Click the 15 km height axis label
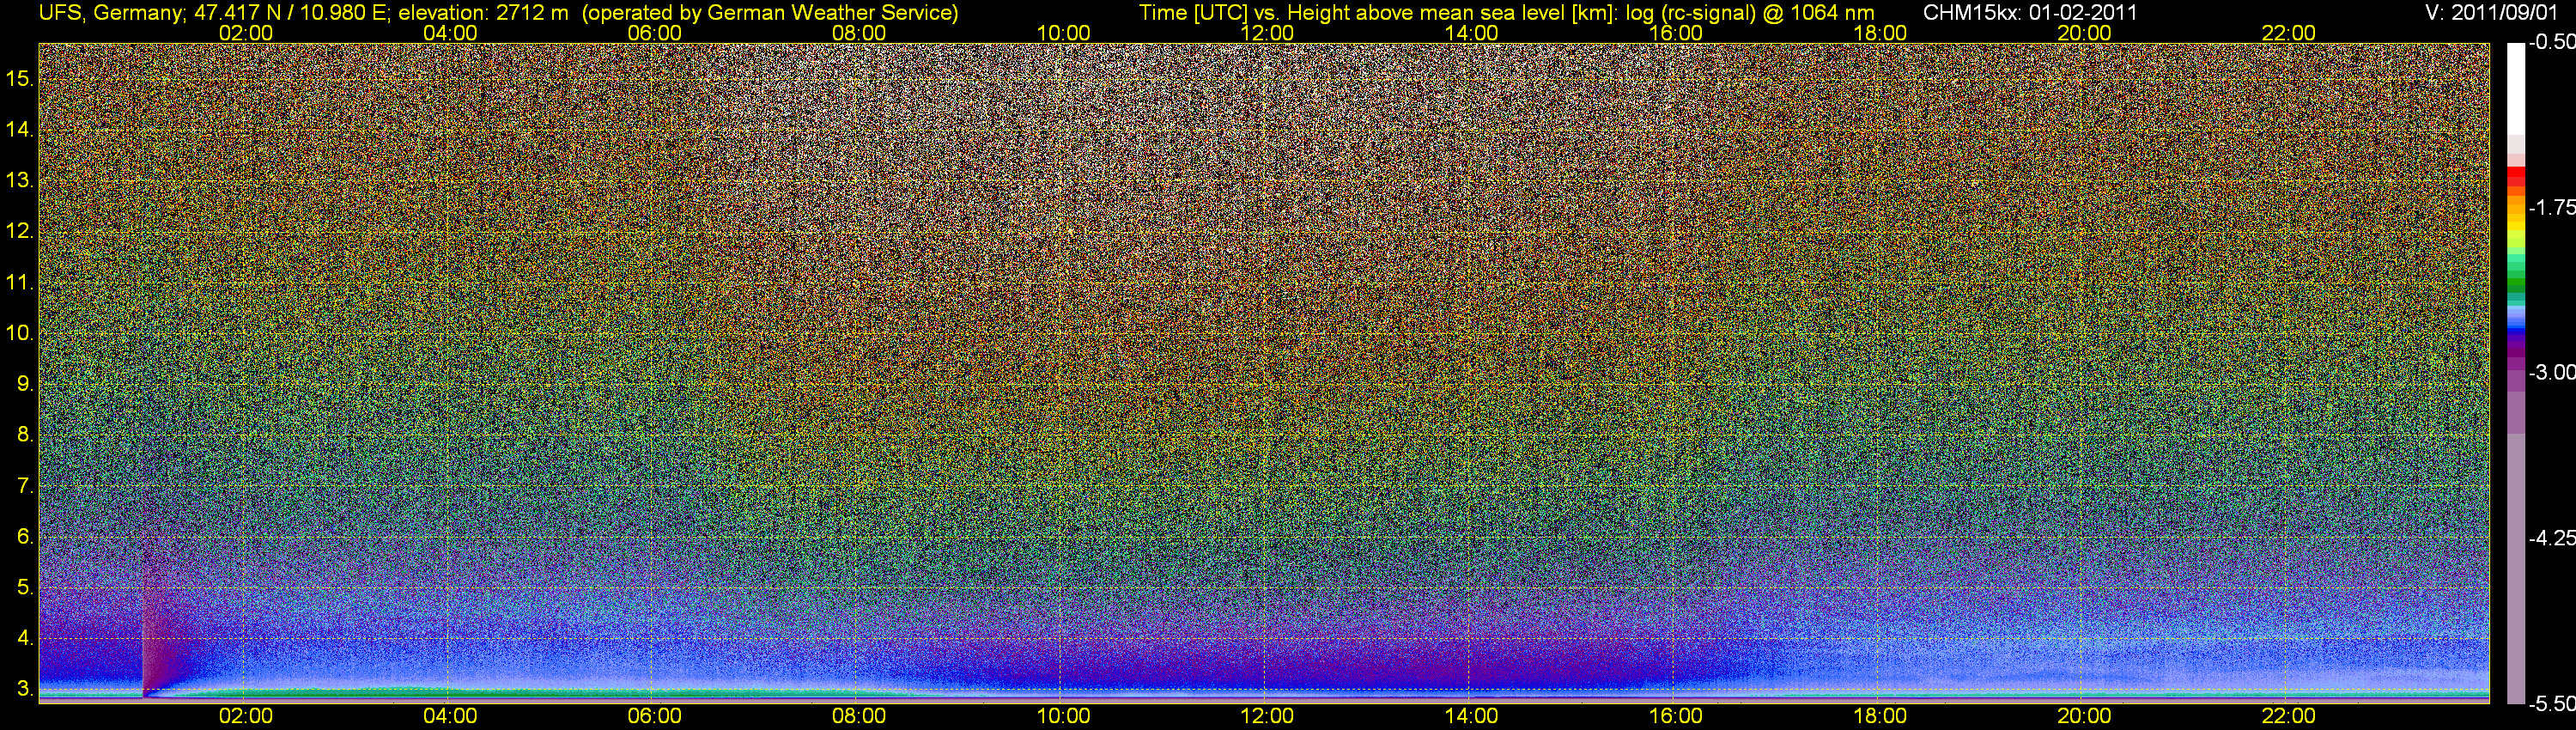2576x730 pixels. point(18,79)
